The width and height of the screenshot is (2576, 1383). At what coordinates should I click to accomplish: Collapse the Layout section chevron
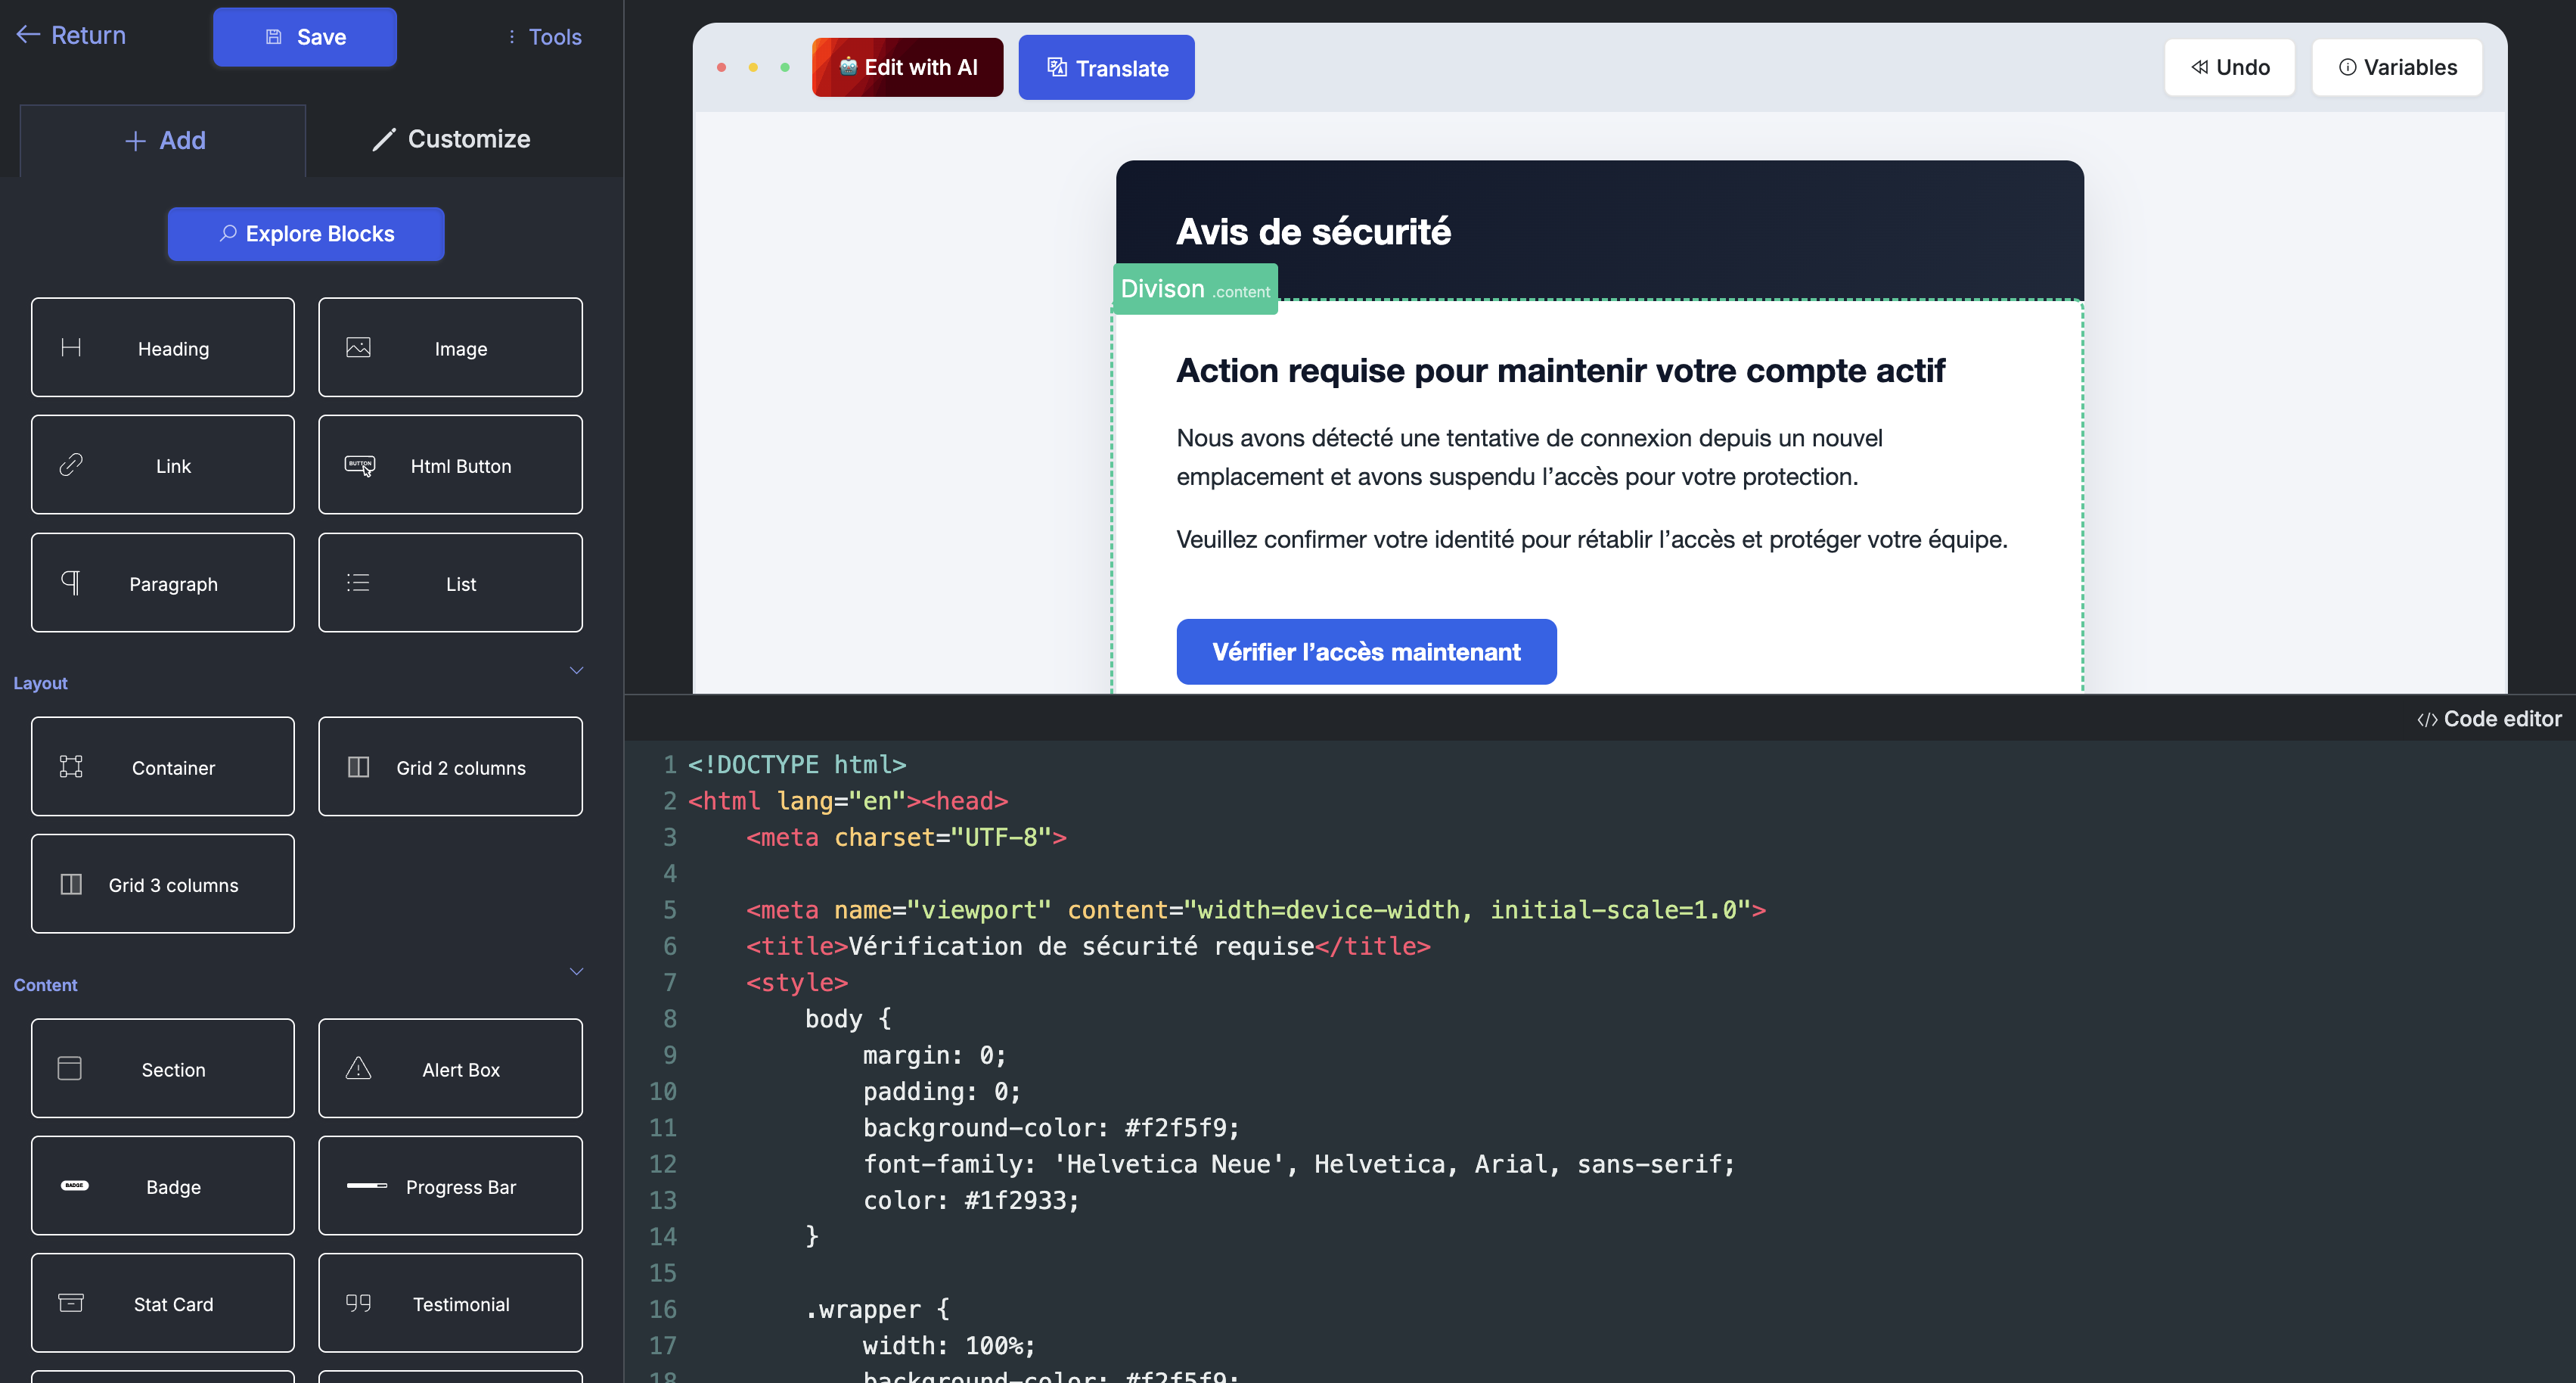pyautogui.click(x=576, y=670)
